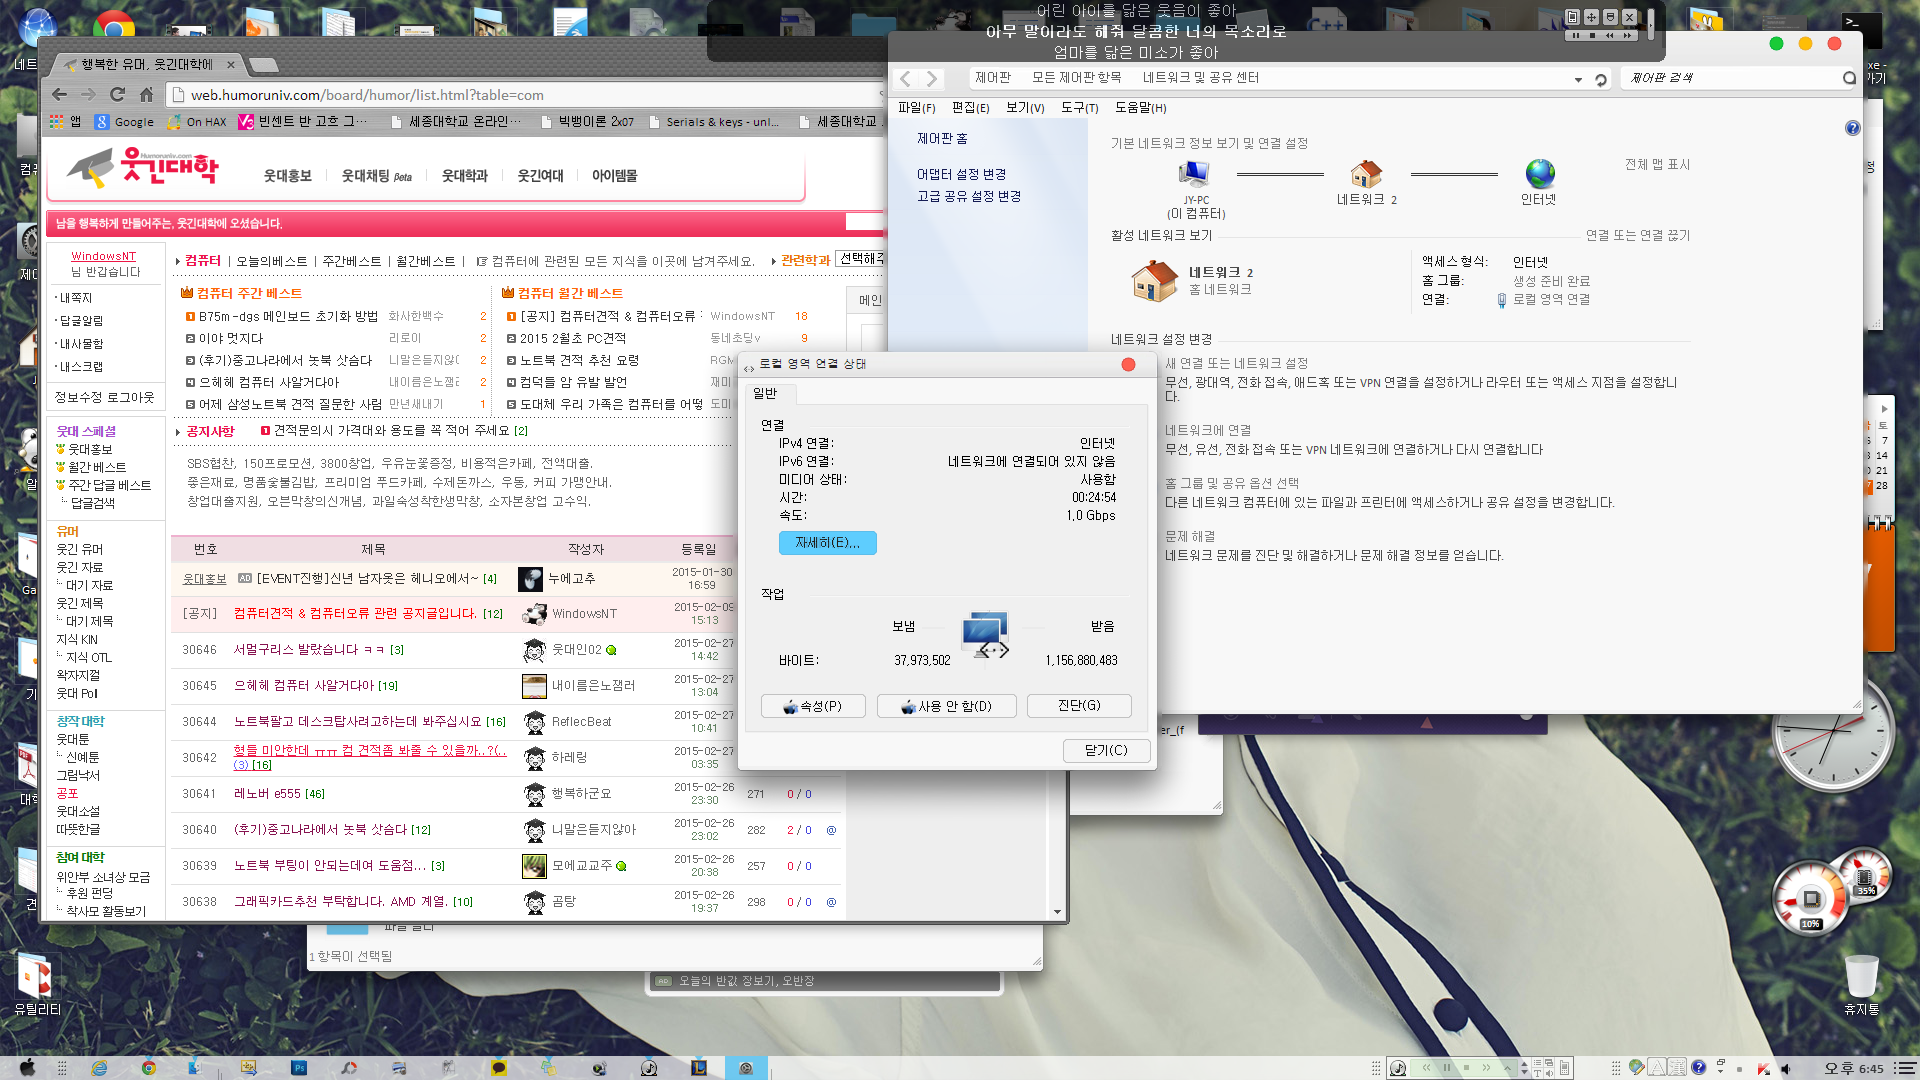Click the Chrome back arrow button
1920x1080 pixels.
59,95
